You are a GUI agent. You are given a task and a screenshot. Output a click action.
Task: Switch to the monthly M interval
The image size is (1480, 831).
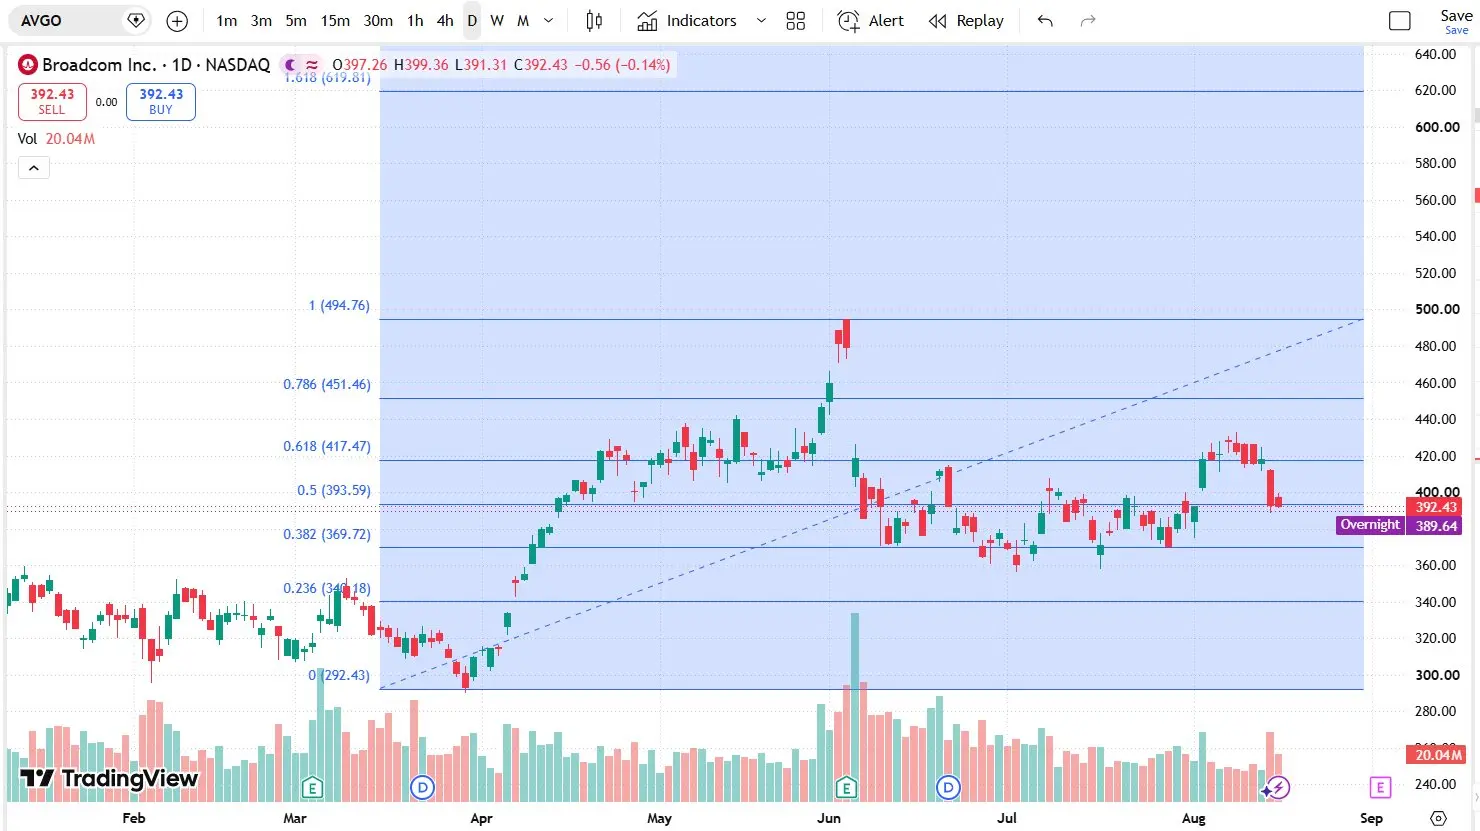point(523,20)
